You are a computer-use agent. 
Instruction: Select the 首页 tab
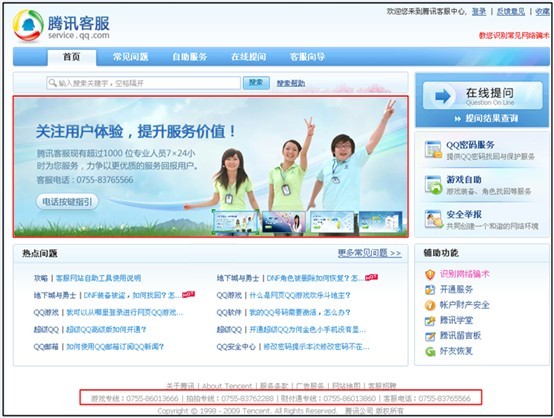pyautogui.click(x=72, y=57)
